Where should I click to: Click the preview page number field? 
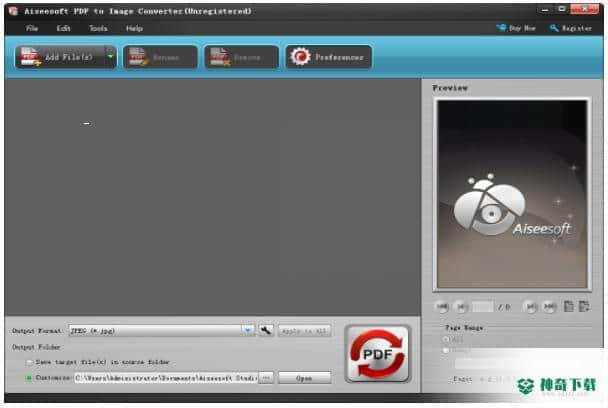483,307
